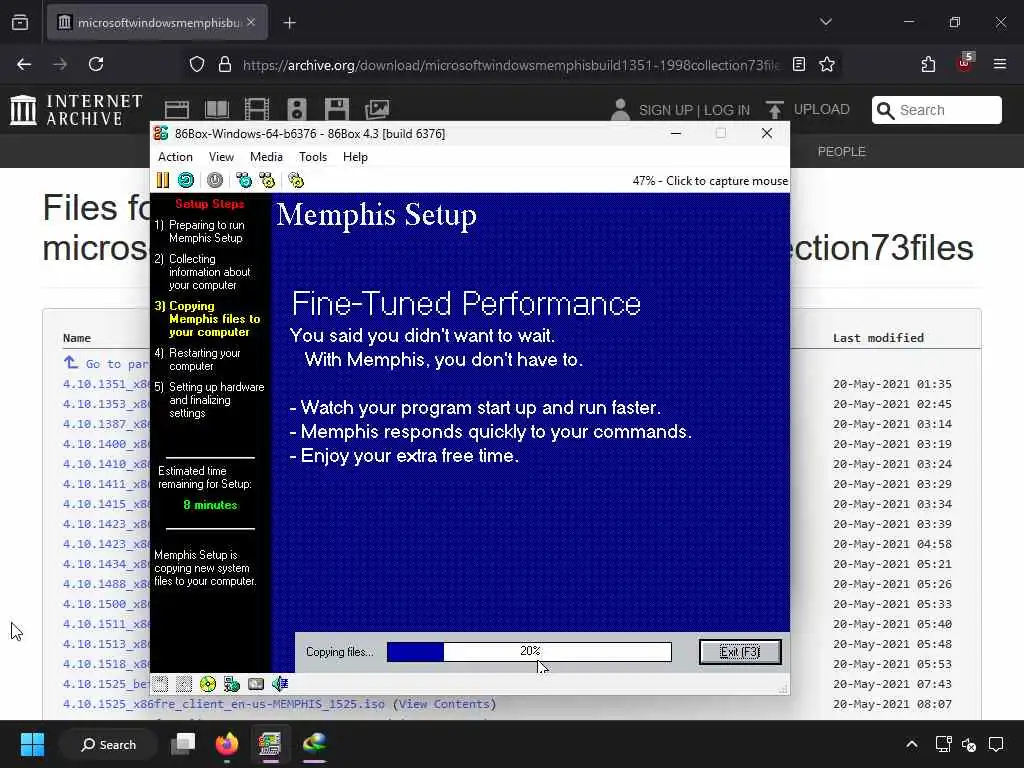Show hidden system tray icons chevron
The image size is (1024, 768).
click(912, 744)
